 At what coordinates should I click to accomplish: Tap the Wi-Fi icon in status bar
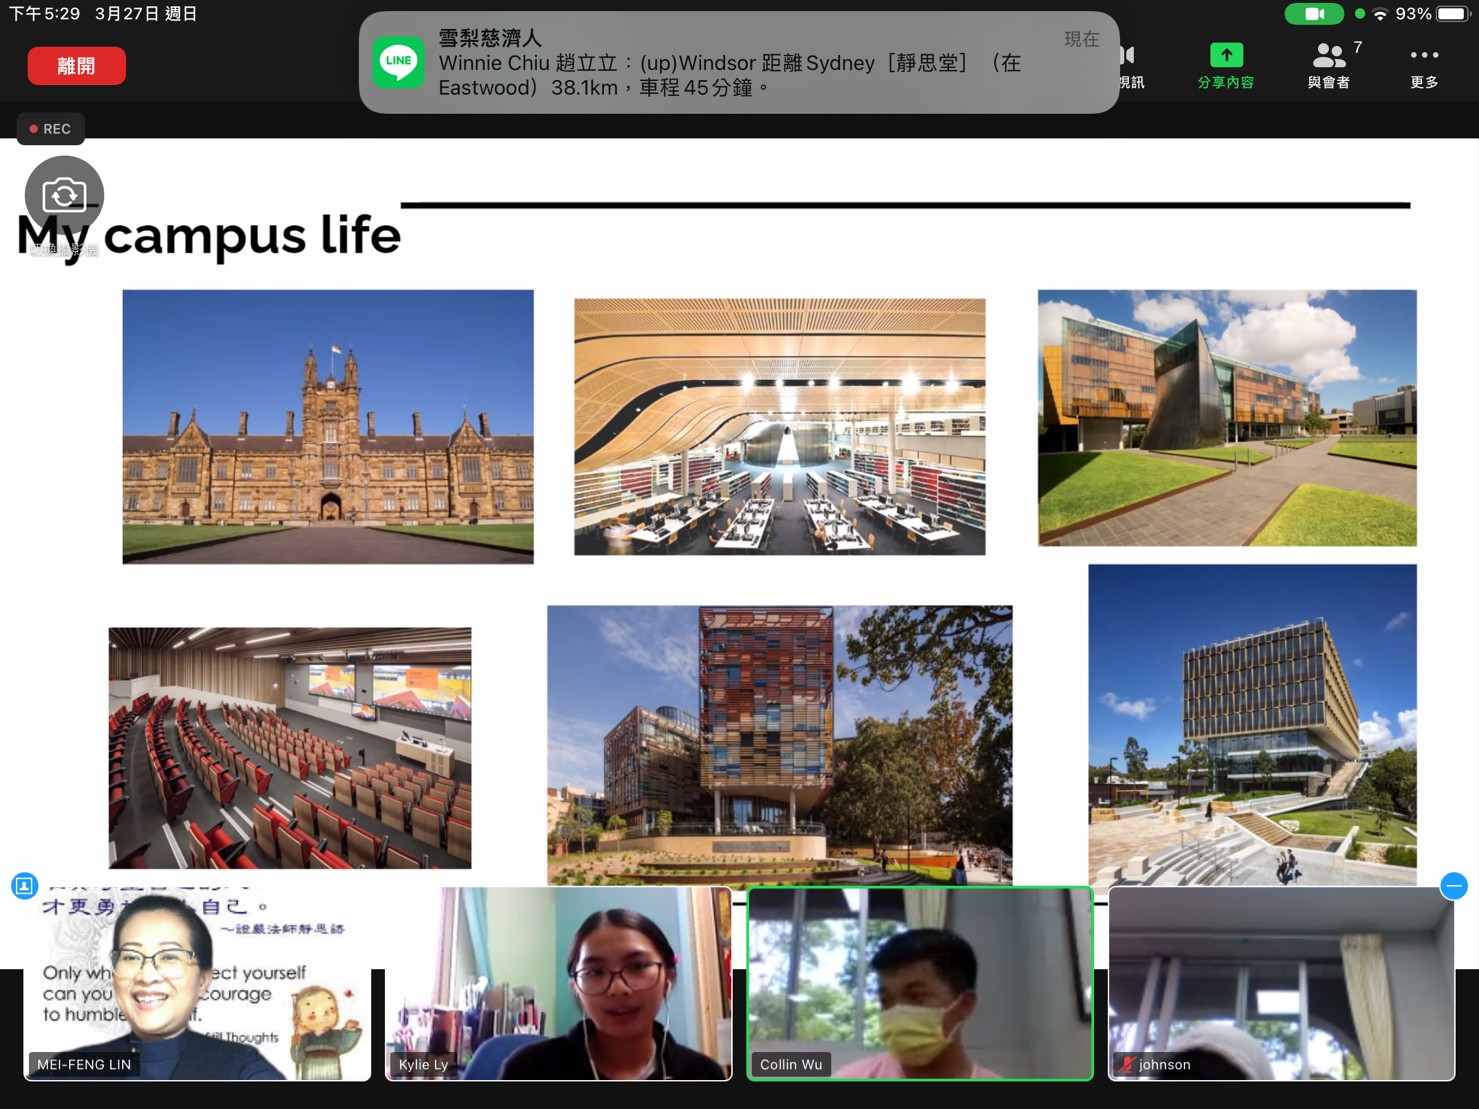tap(1380, 14)
